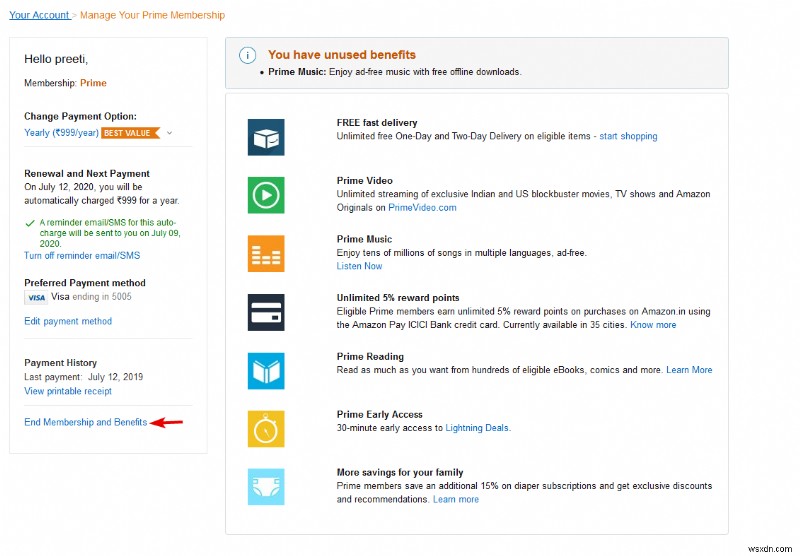Click the Prime Music benefit title

[x=364, y=239]
